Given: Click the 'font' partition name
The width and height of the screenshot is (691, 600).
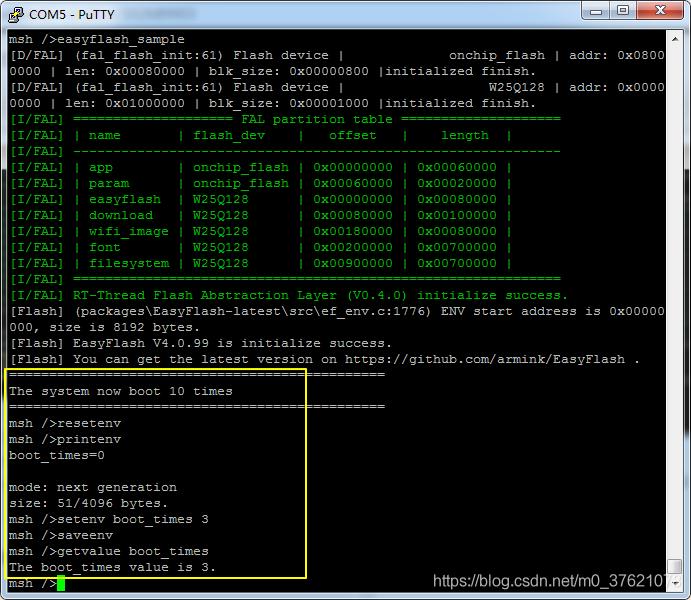Looking at the screenshot, I should 105,248.
